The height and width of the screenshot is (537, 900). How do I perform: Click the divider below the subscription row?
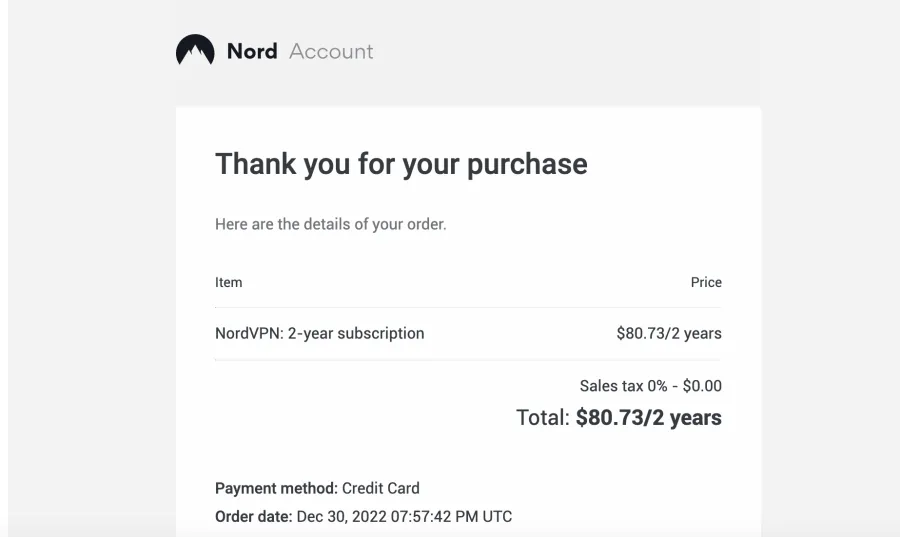click(x=468, y=360)
